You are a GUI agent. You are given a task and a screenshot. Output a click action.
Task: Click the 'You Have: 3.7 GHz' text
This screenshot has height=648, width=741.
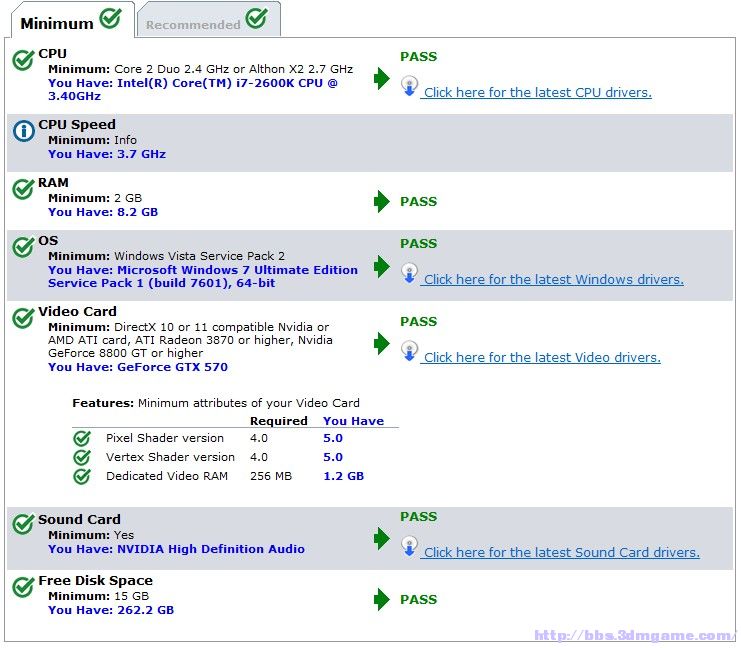pyautogui.click(x=107, y=154)
